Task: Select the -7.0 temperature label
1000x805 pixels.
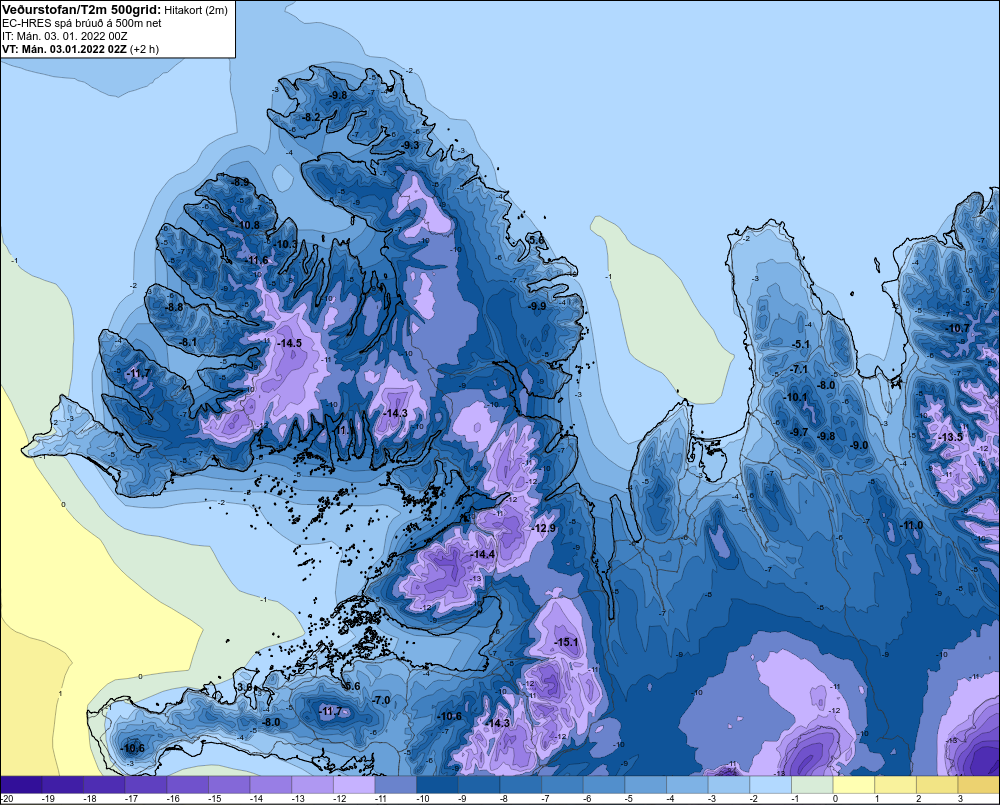Action: click(381, 700)
